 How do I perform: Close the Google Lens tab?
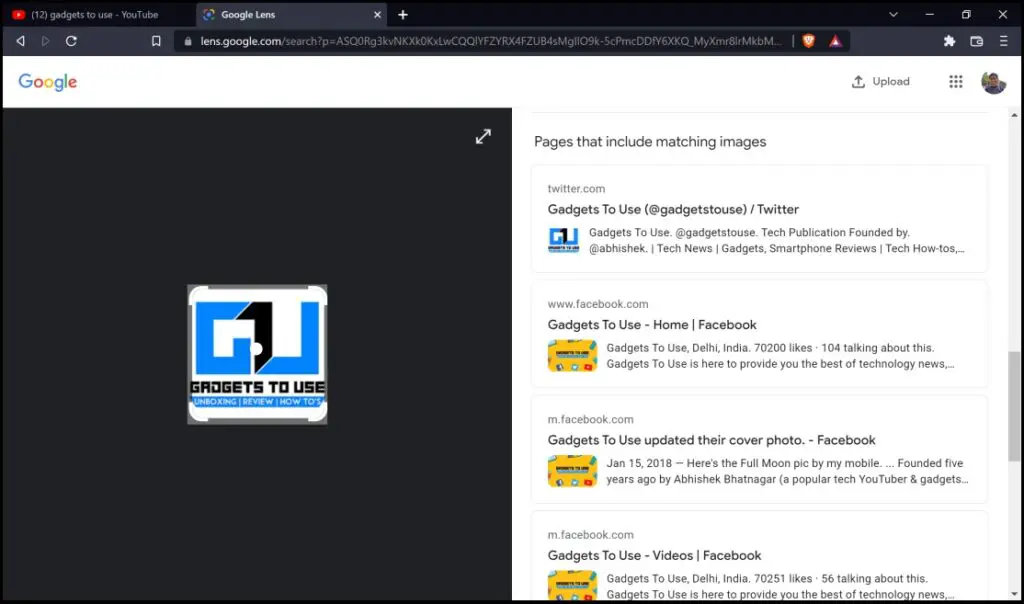pos(377,14)
